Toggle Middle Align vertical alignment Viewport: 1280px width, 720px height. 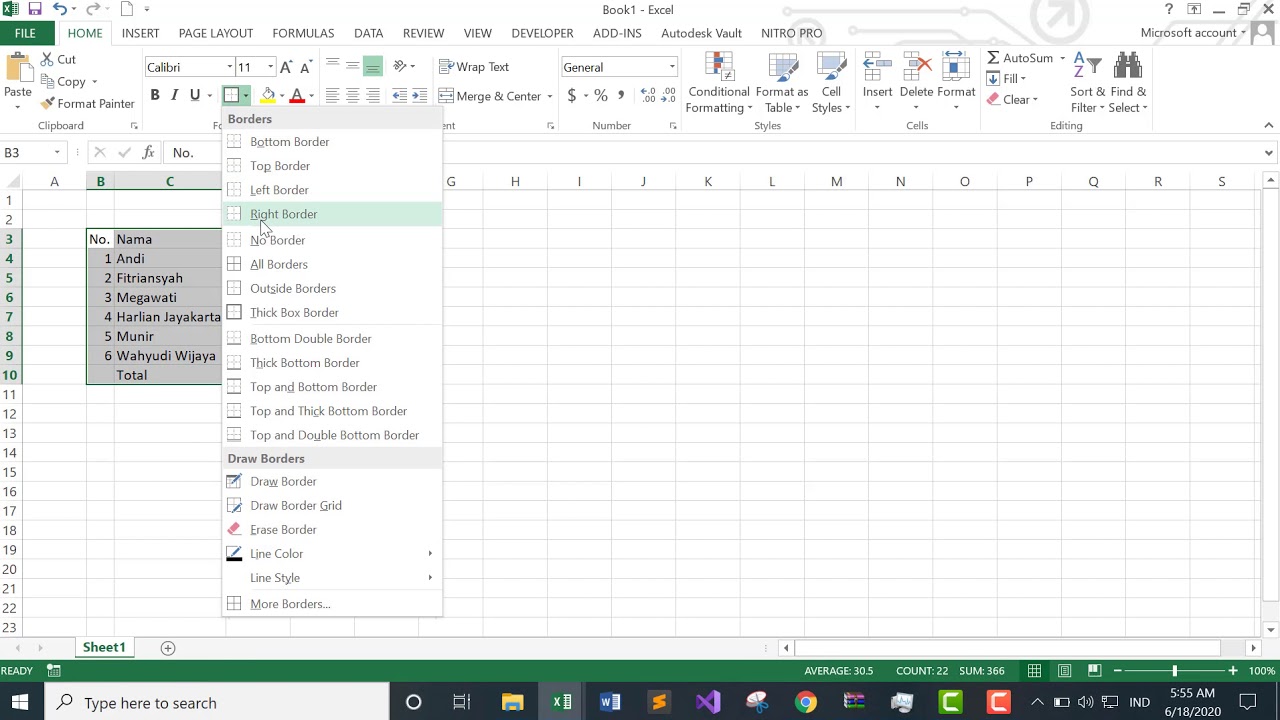tap(352, 67)
